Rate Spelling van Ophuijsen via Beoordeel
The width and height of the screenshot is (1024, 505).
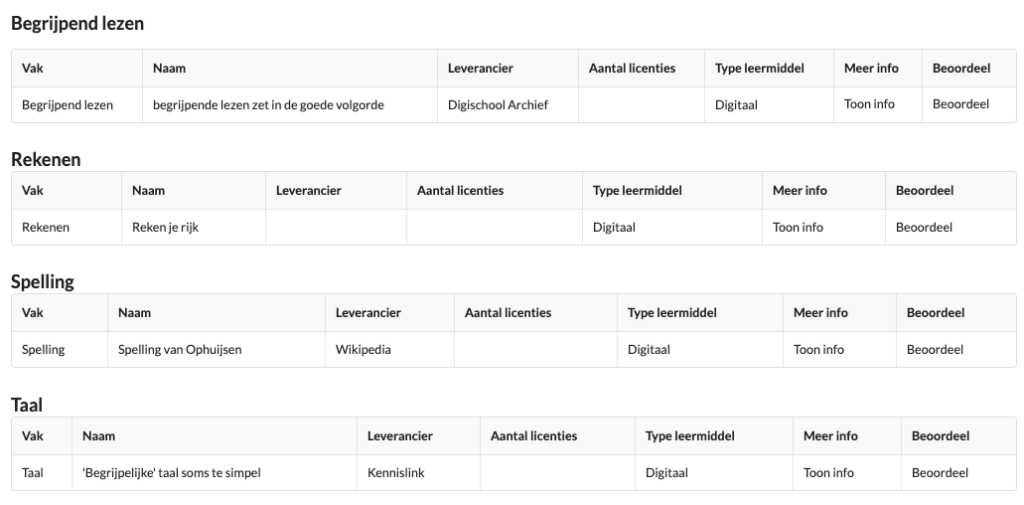pyautogui.click(x=935, y=350)
